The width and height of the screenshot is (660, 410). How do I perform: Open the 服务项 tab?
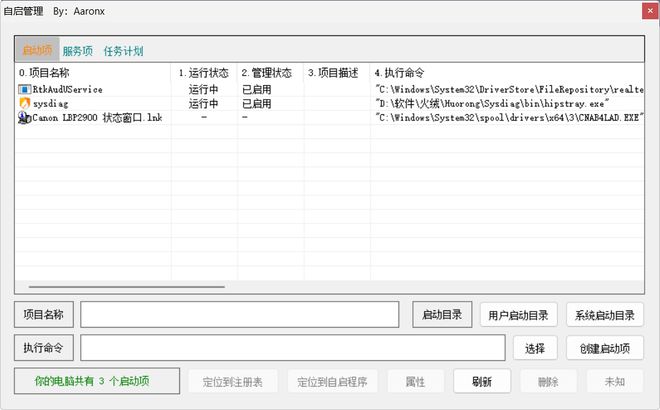[77, 51]
